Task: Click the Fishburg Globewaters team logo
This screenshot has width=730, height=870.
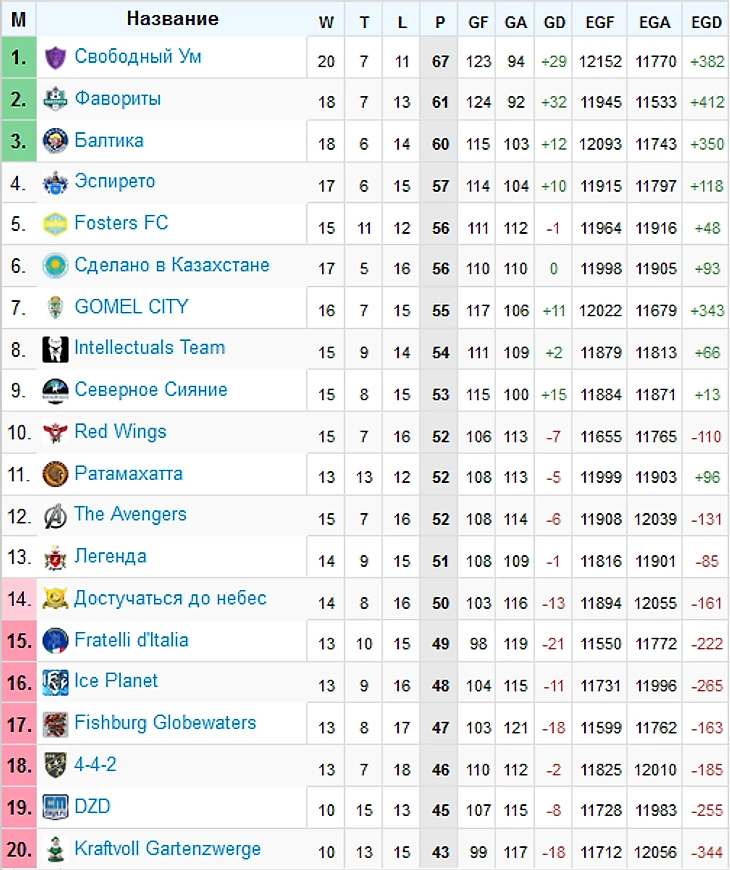Action: pos(55,724)
